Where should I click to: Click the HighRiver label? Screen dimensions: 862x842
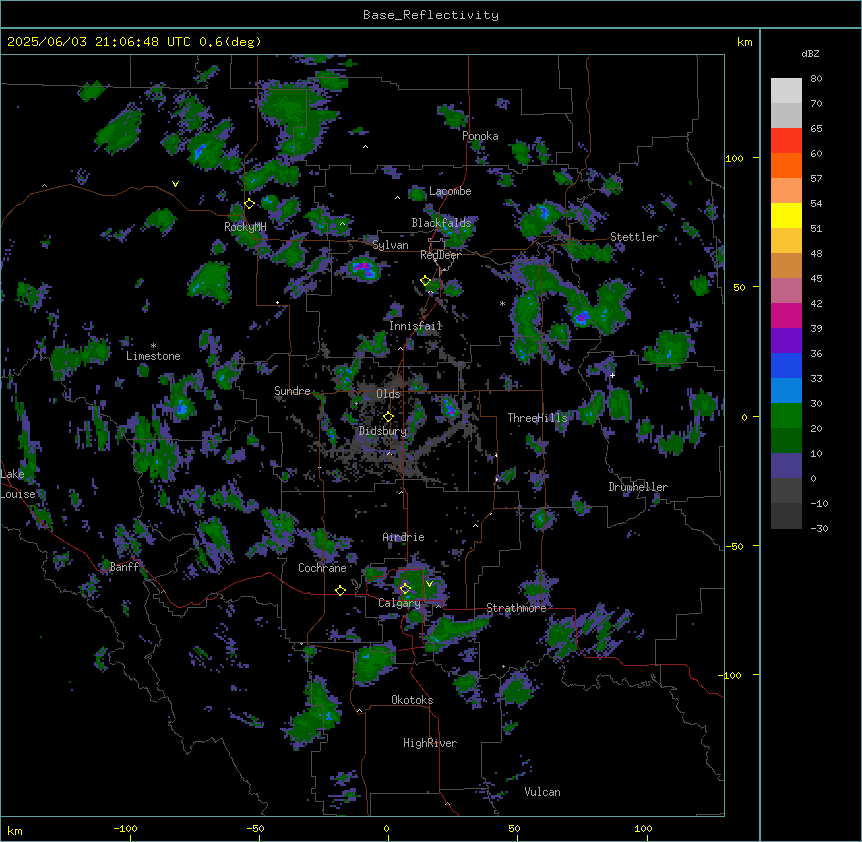pos(430,743)
